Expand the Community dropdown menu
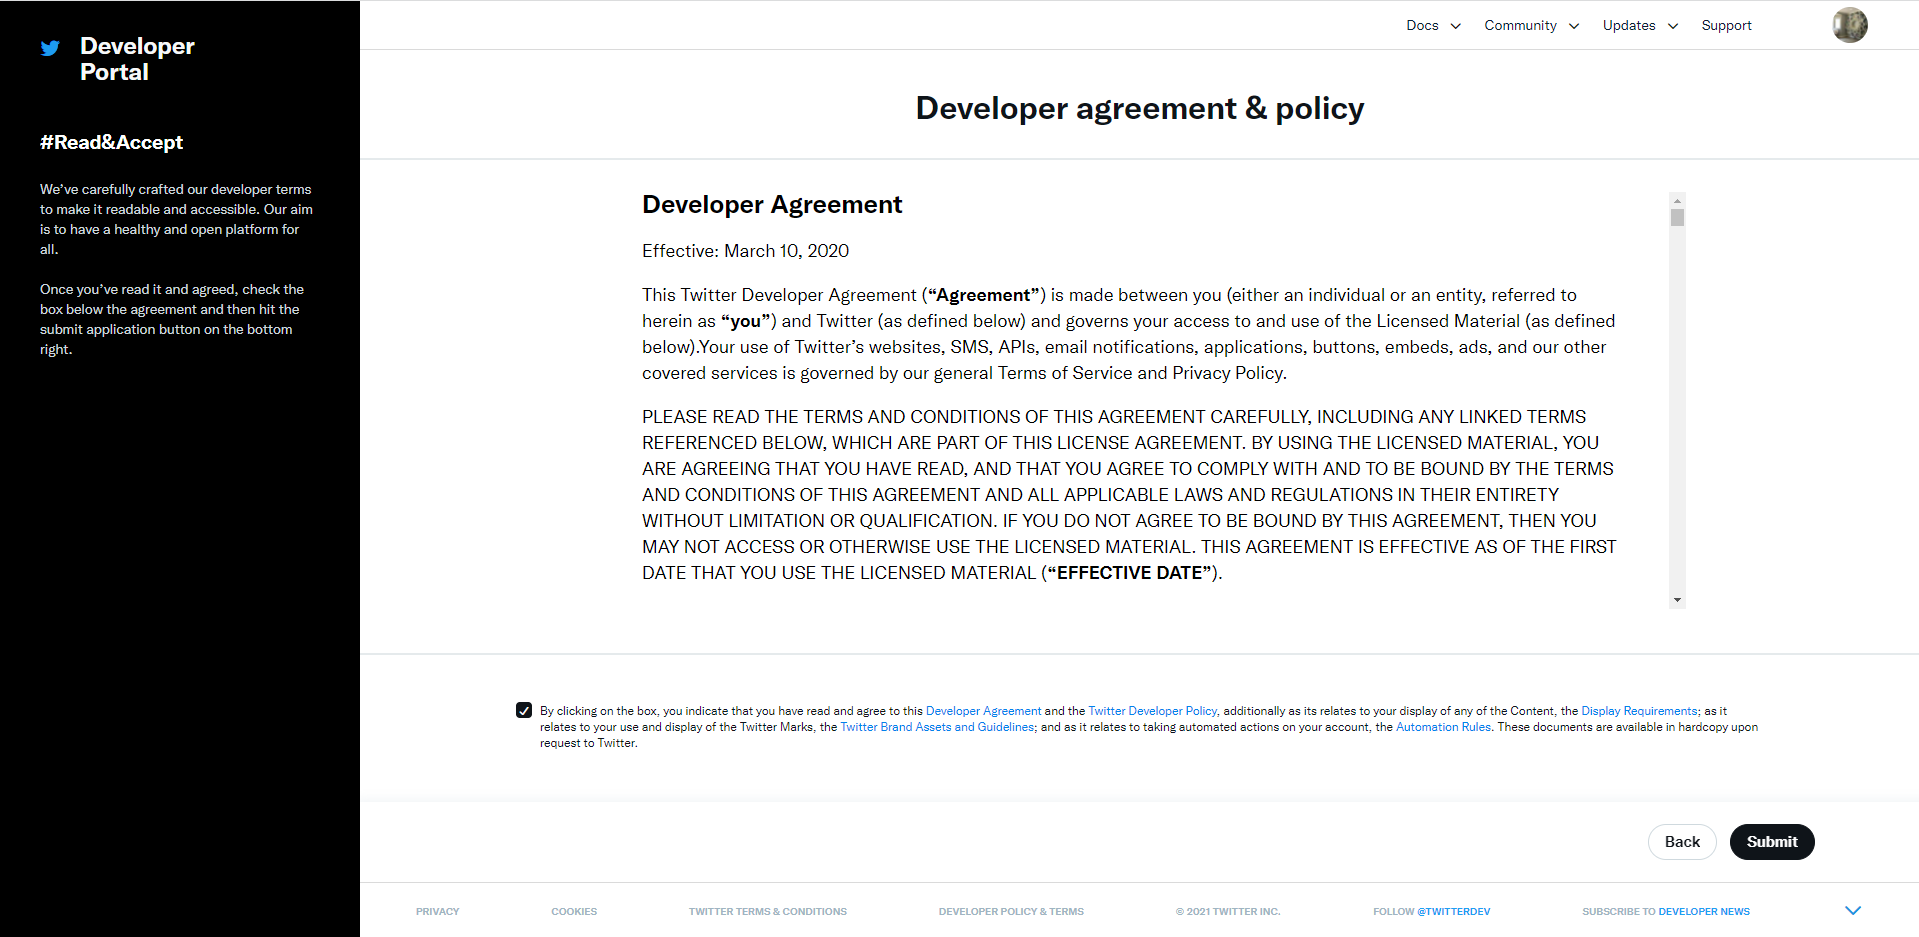 pyautogui.click(x=1531, y=25)
